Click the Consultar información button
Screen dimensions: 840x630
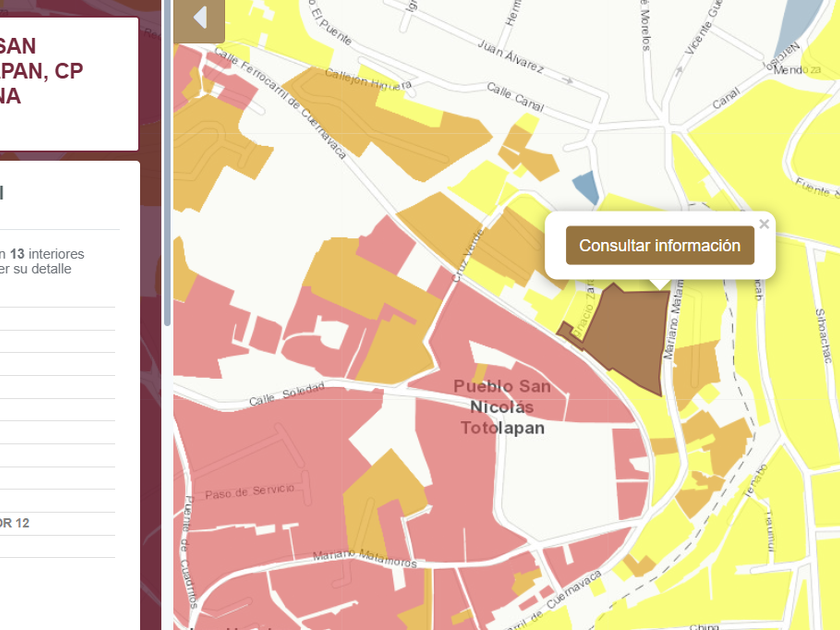[660, 245]
